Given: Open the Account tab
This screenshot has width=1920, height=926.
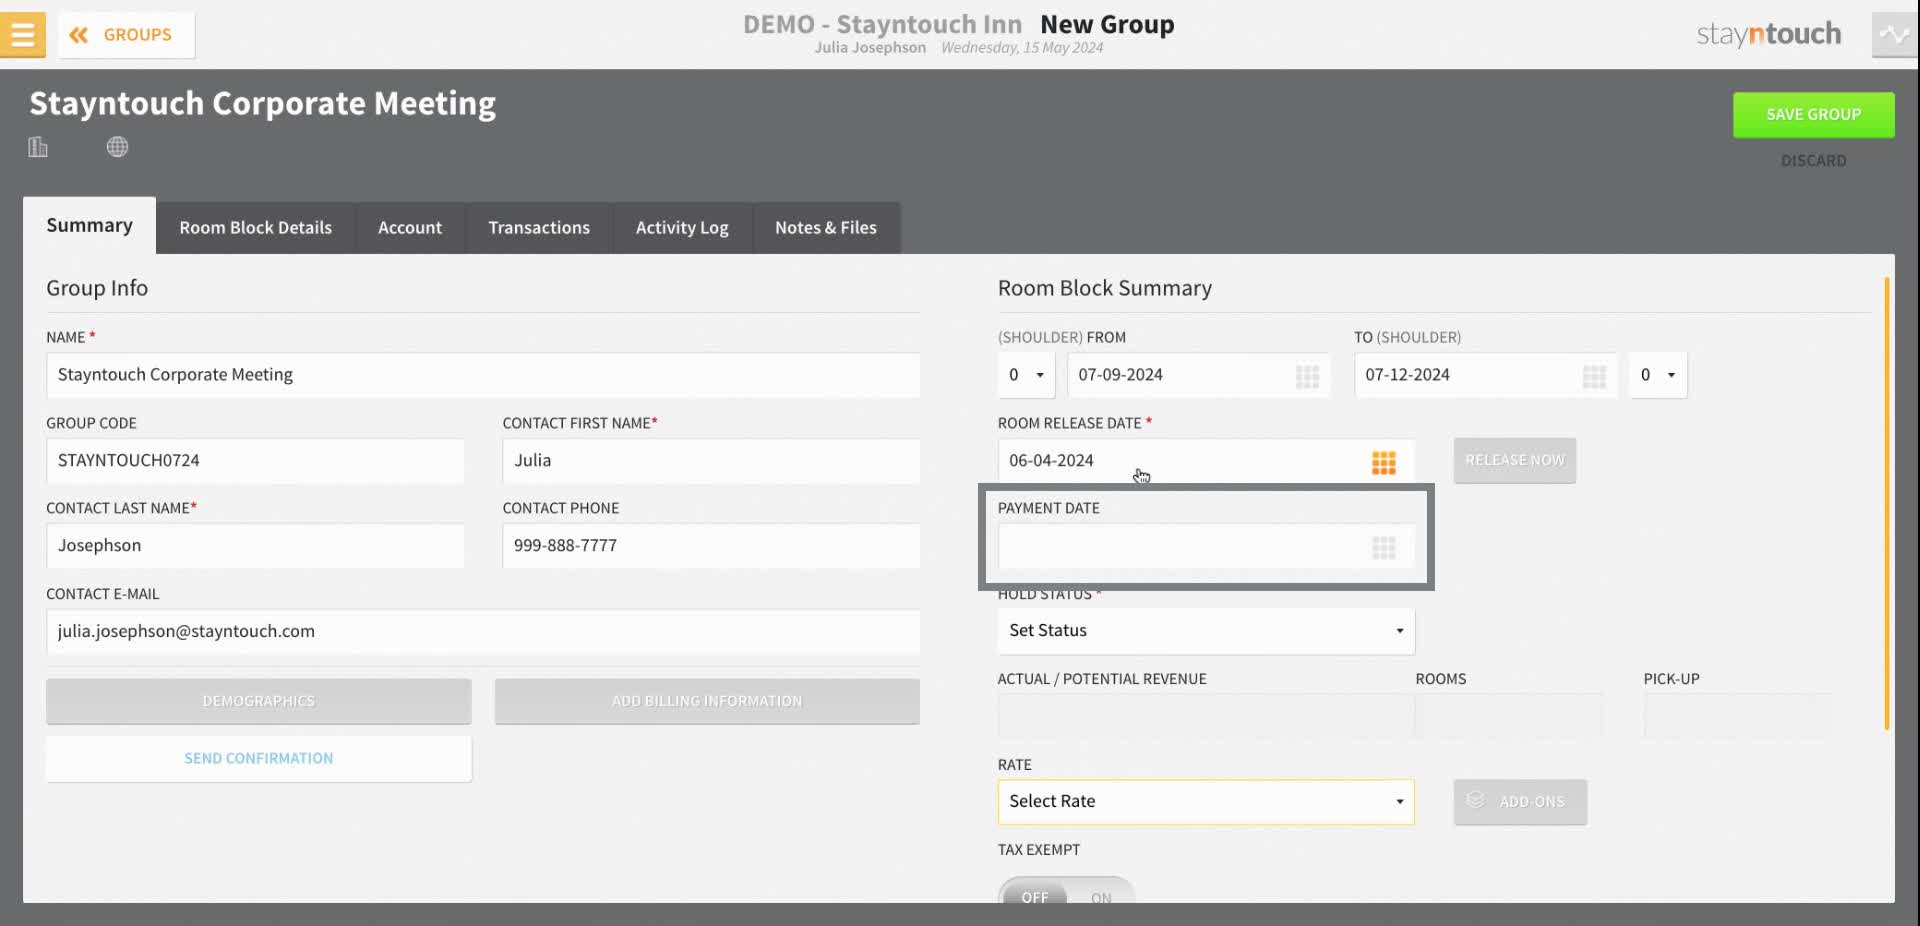Looking at the screenshot, I should (410, 228).
